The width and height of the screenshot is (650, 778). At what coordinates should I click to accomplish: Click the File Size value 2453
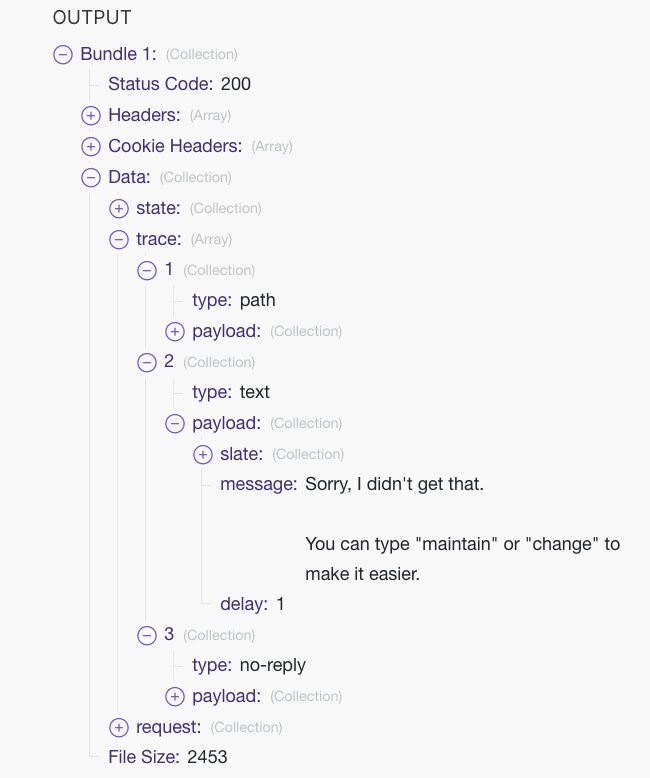point(207,757)
